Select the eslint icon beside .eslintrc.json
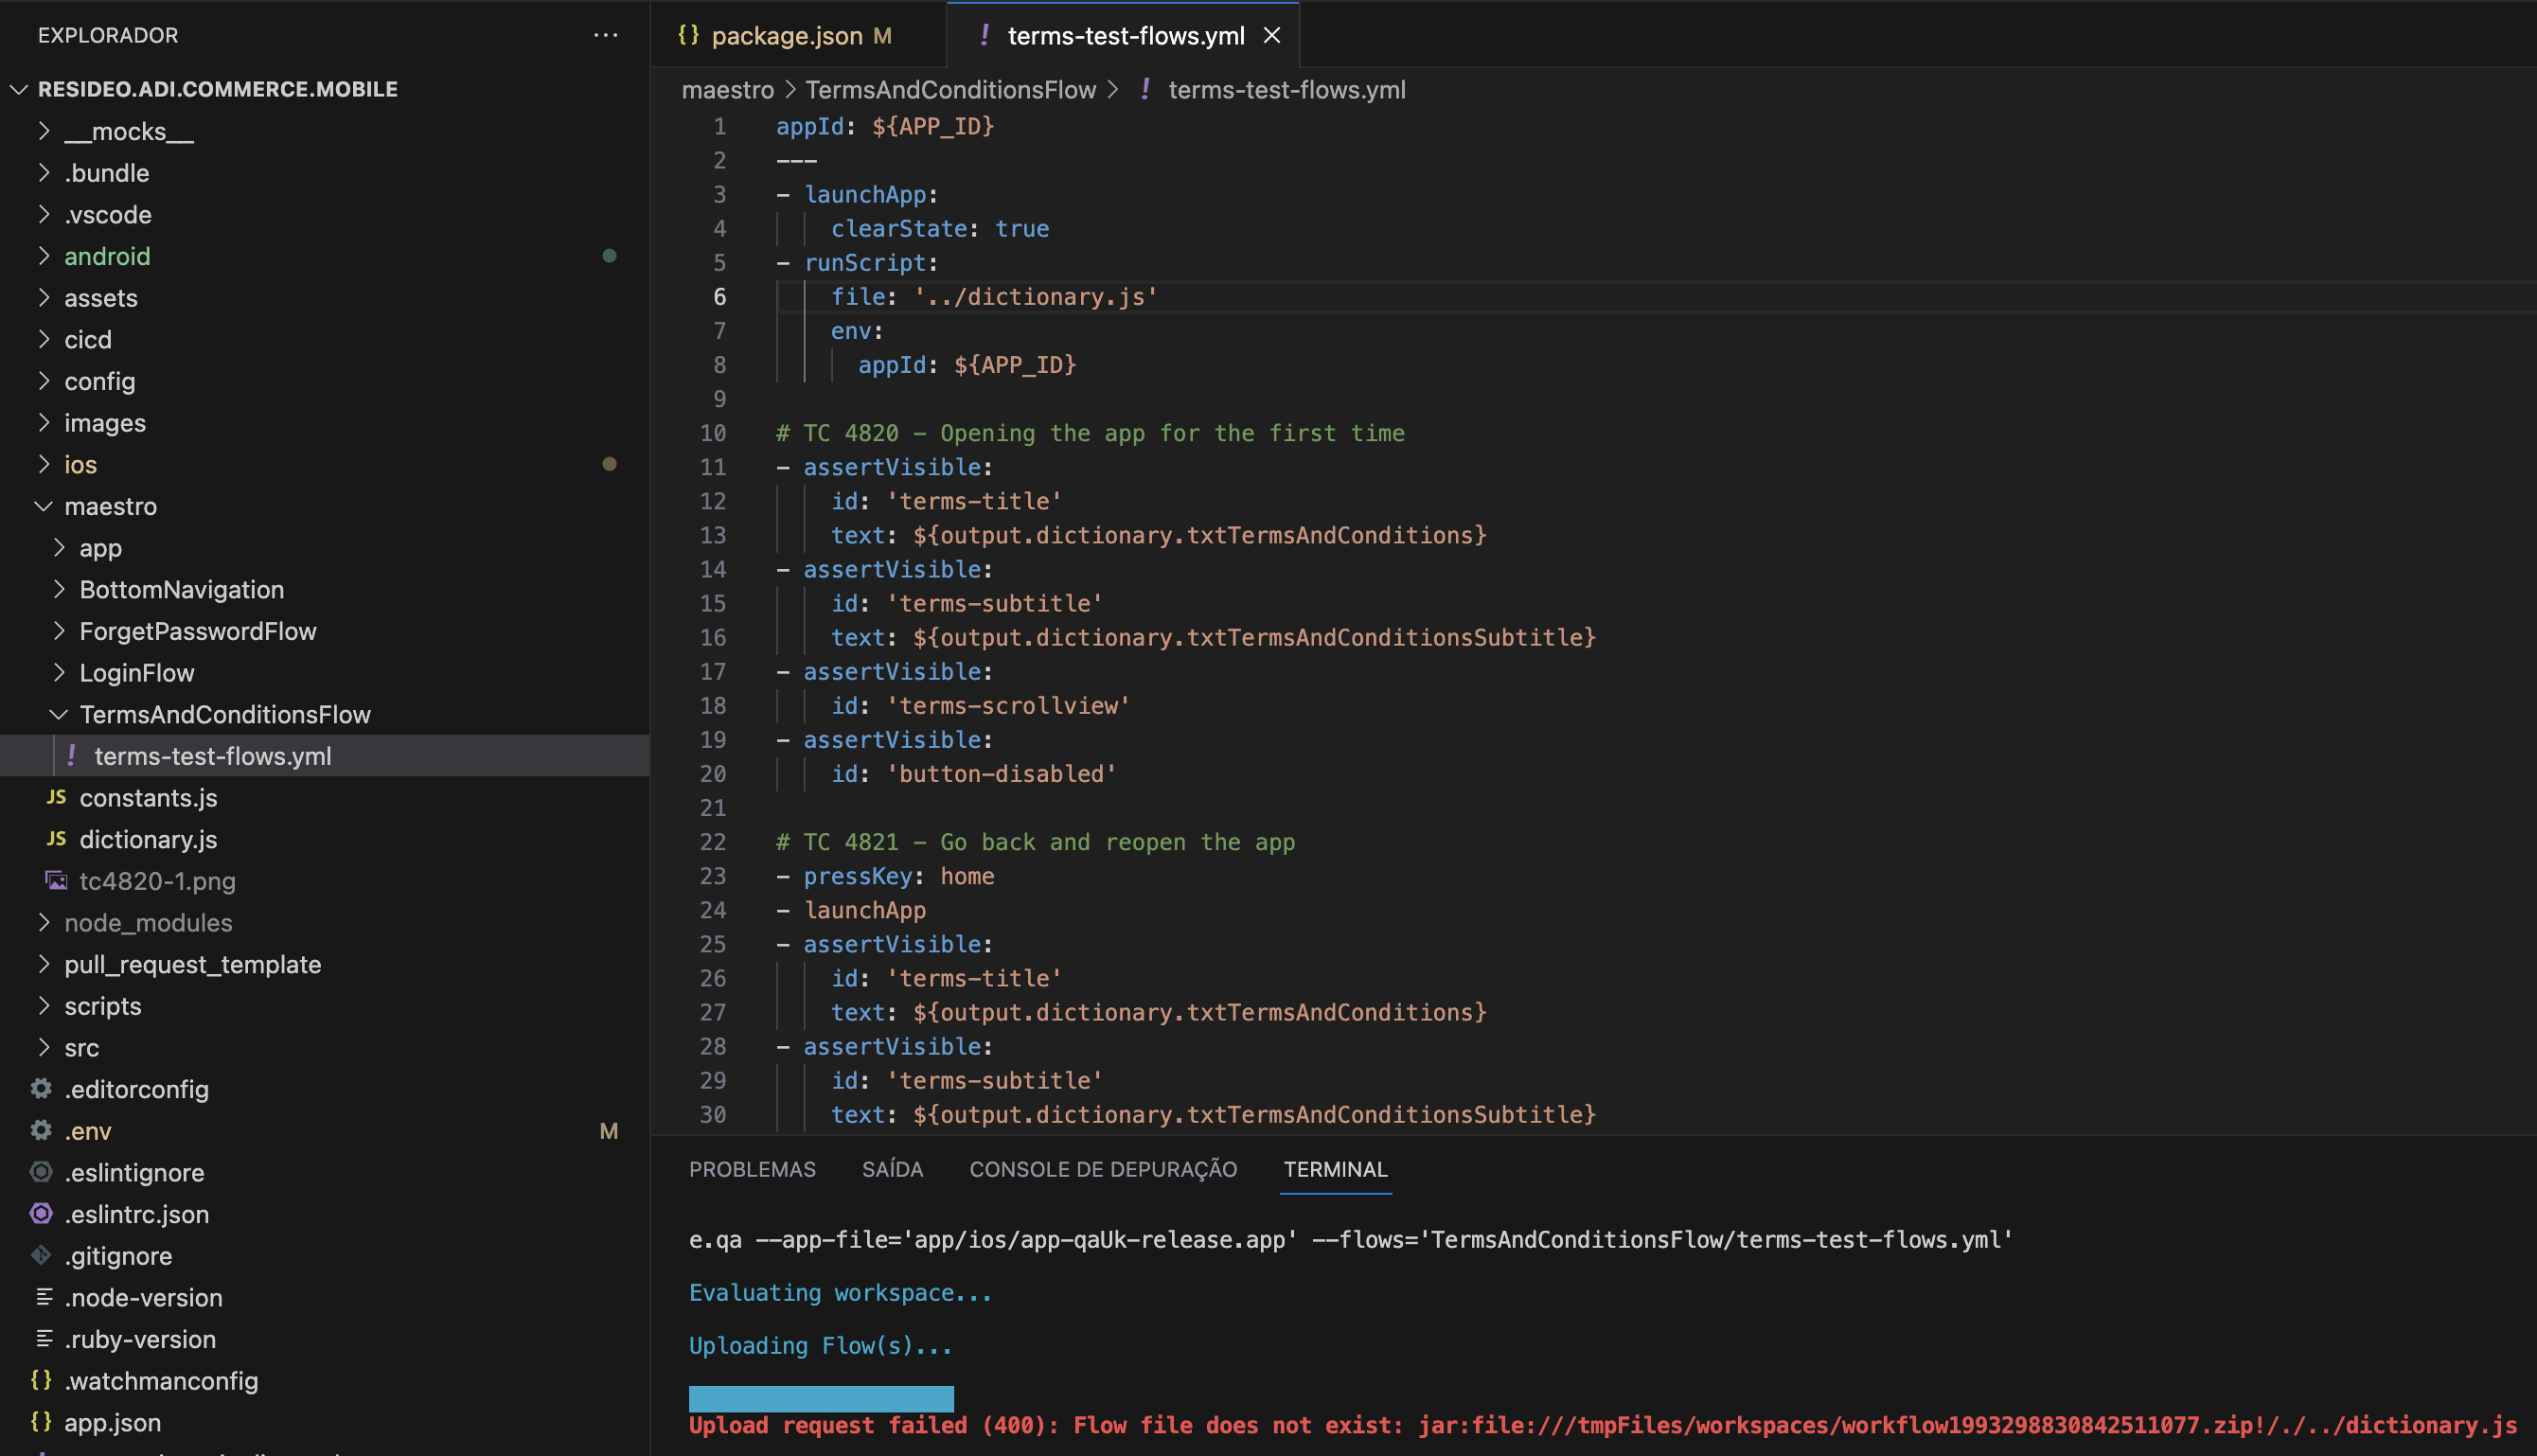Screen dimensions: 2537x1456 pos(41,1214)
